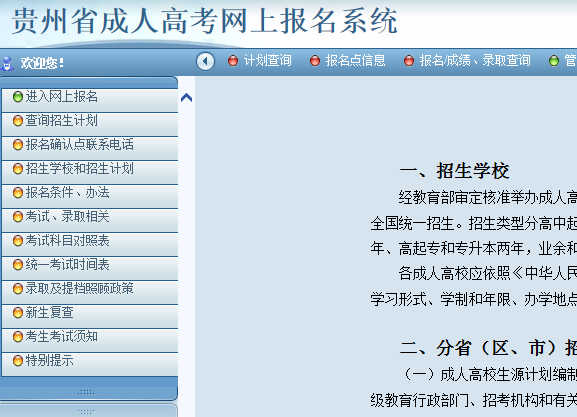Click the dotted grip handle below the sidebar menu

point(86,392)
